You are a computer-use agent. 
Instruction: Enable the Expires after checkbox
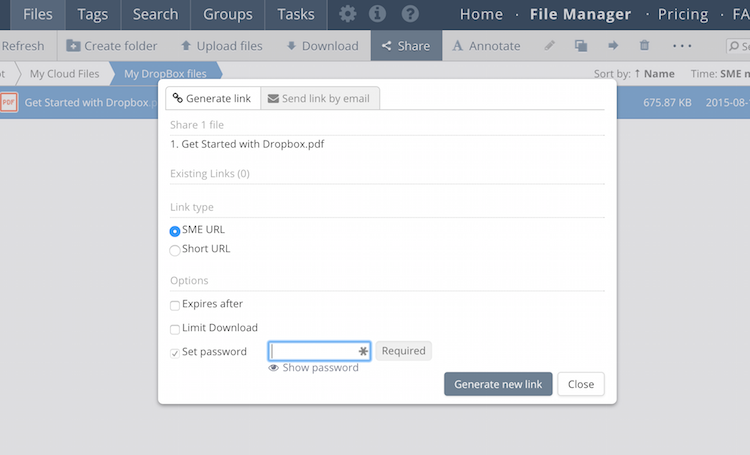click(175, 305)
